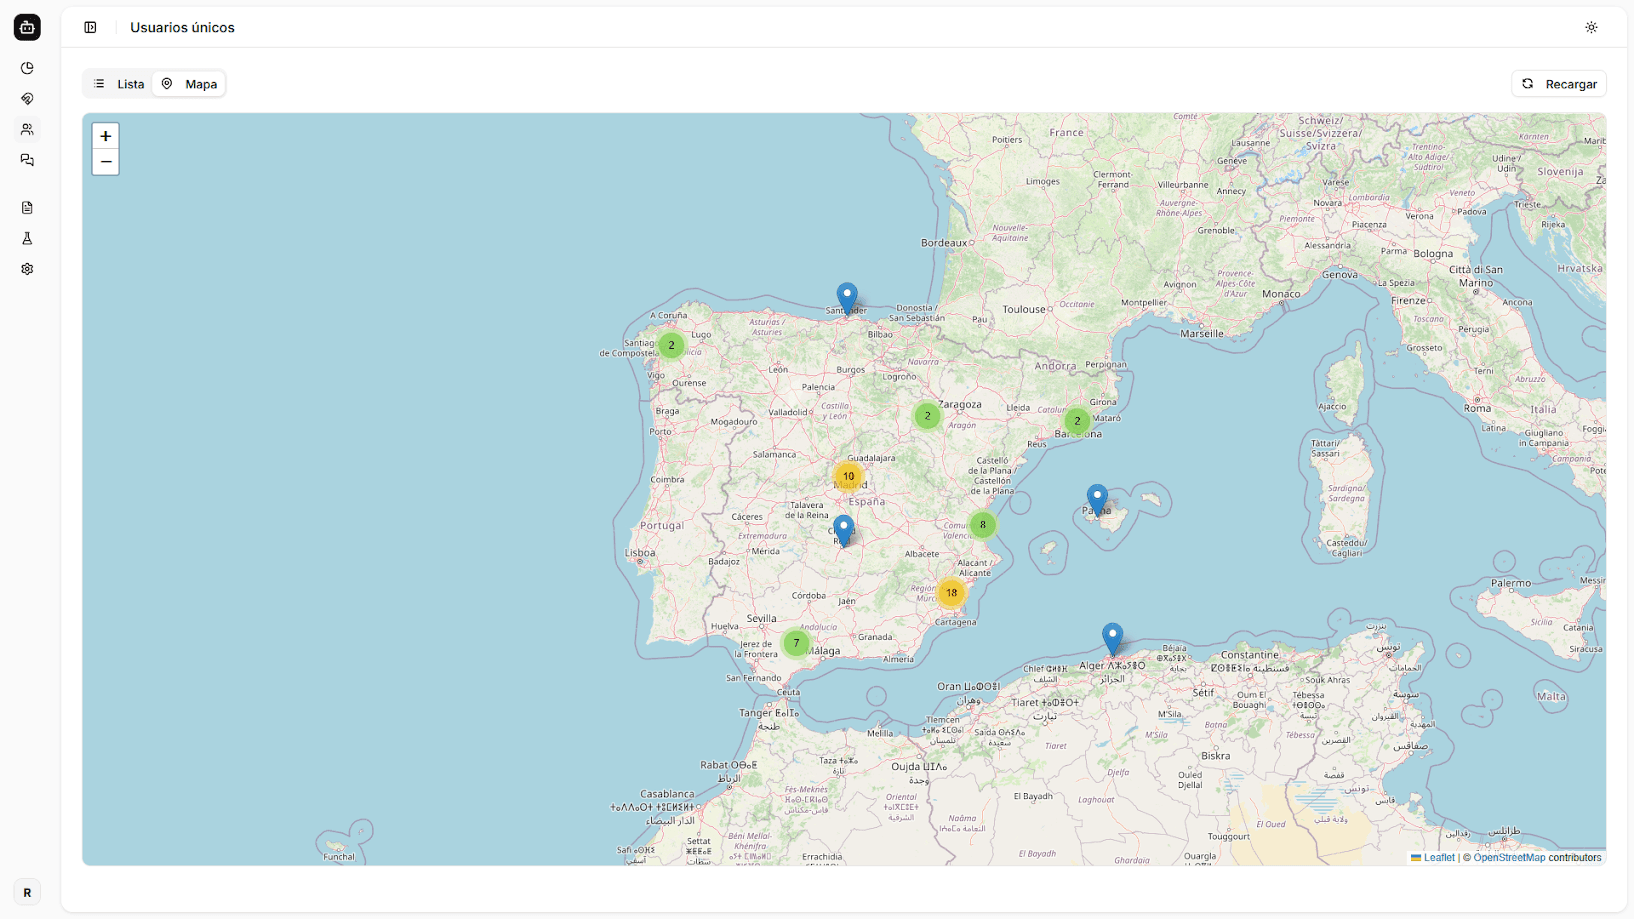Zoom in with the plus button
1634x919 pixels.
pos(105,136)
